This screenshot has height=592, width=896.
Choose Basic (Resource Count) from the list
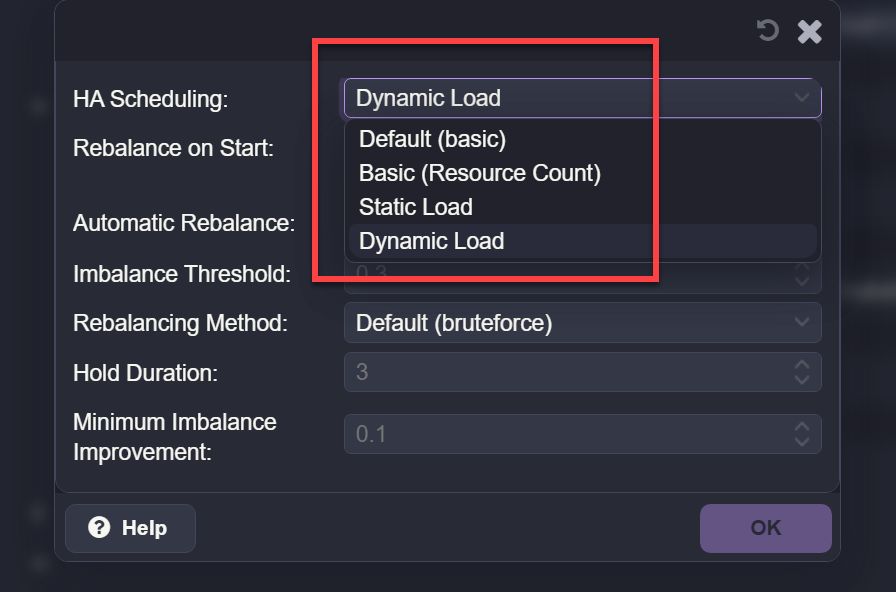click(x=480, y=173)
